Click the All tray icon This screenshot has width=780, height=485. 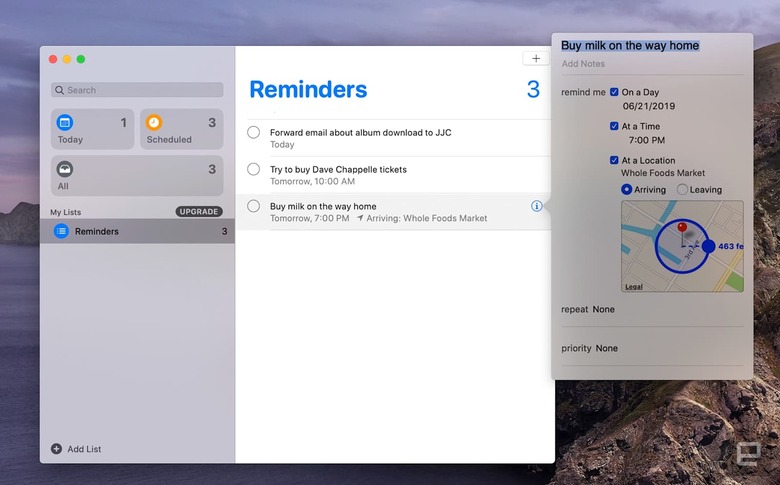click(65, 169)
